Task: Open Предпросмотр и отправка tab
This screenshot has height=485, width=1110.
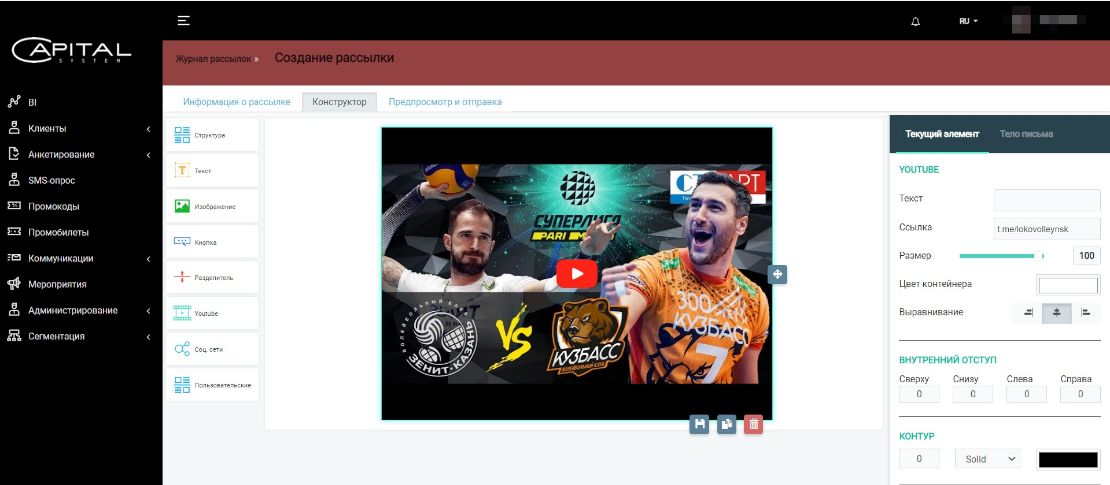Action: 445,102
